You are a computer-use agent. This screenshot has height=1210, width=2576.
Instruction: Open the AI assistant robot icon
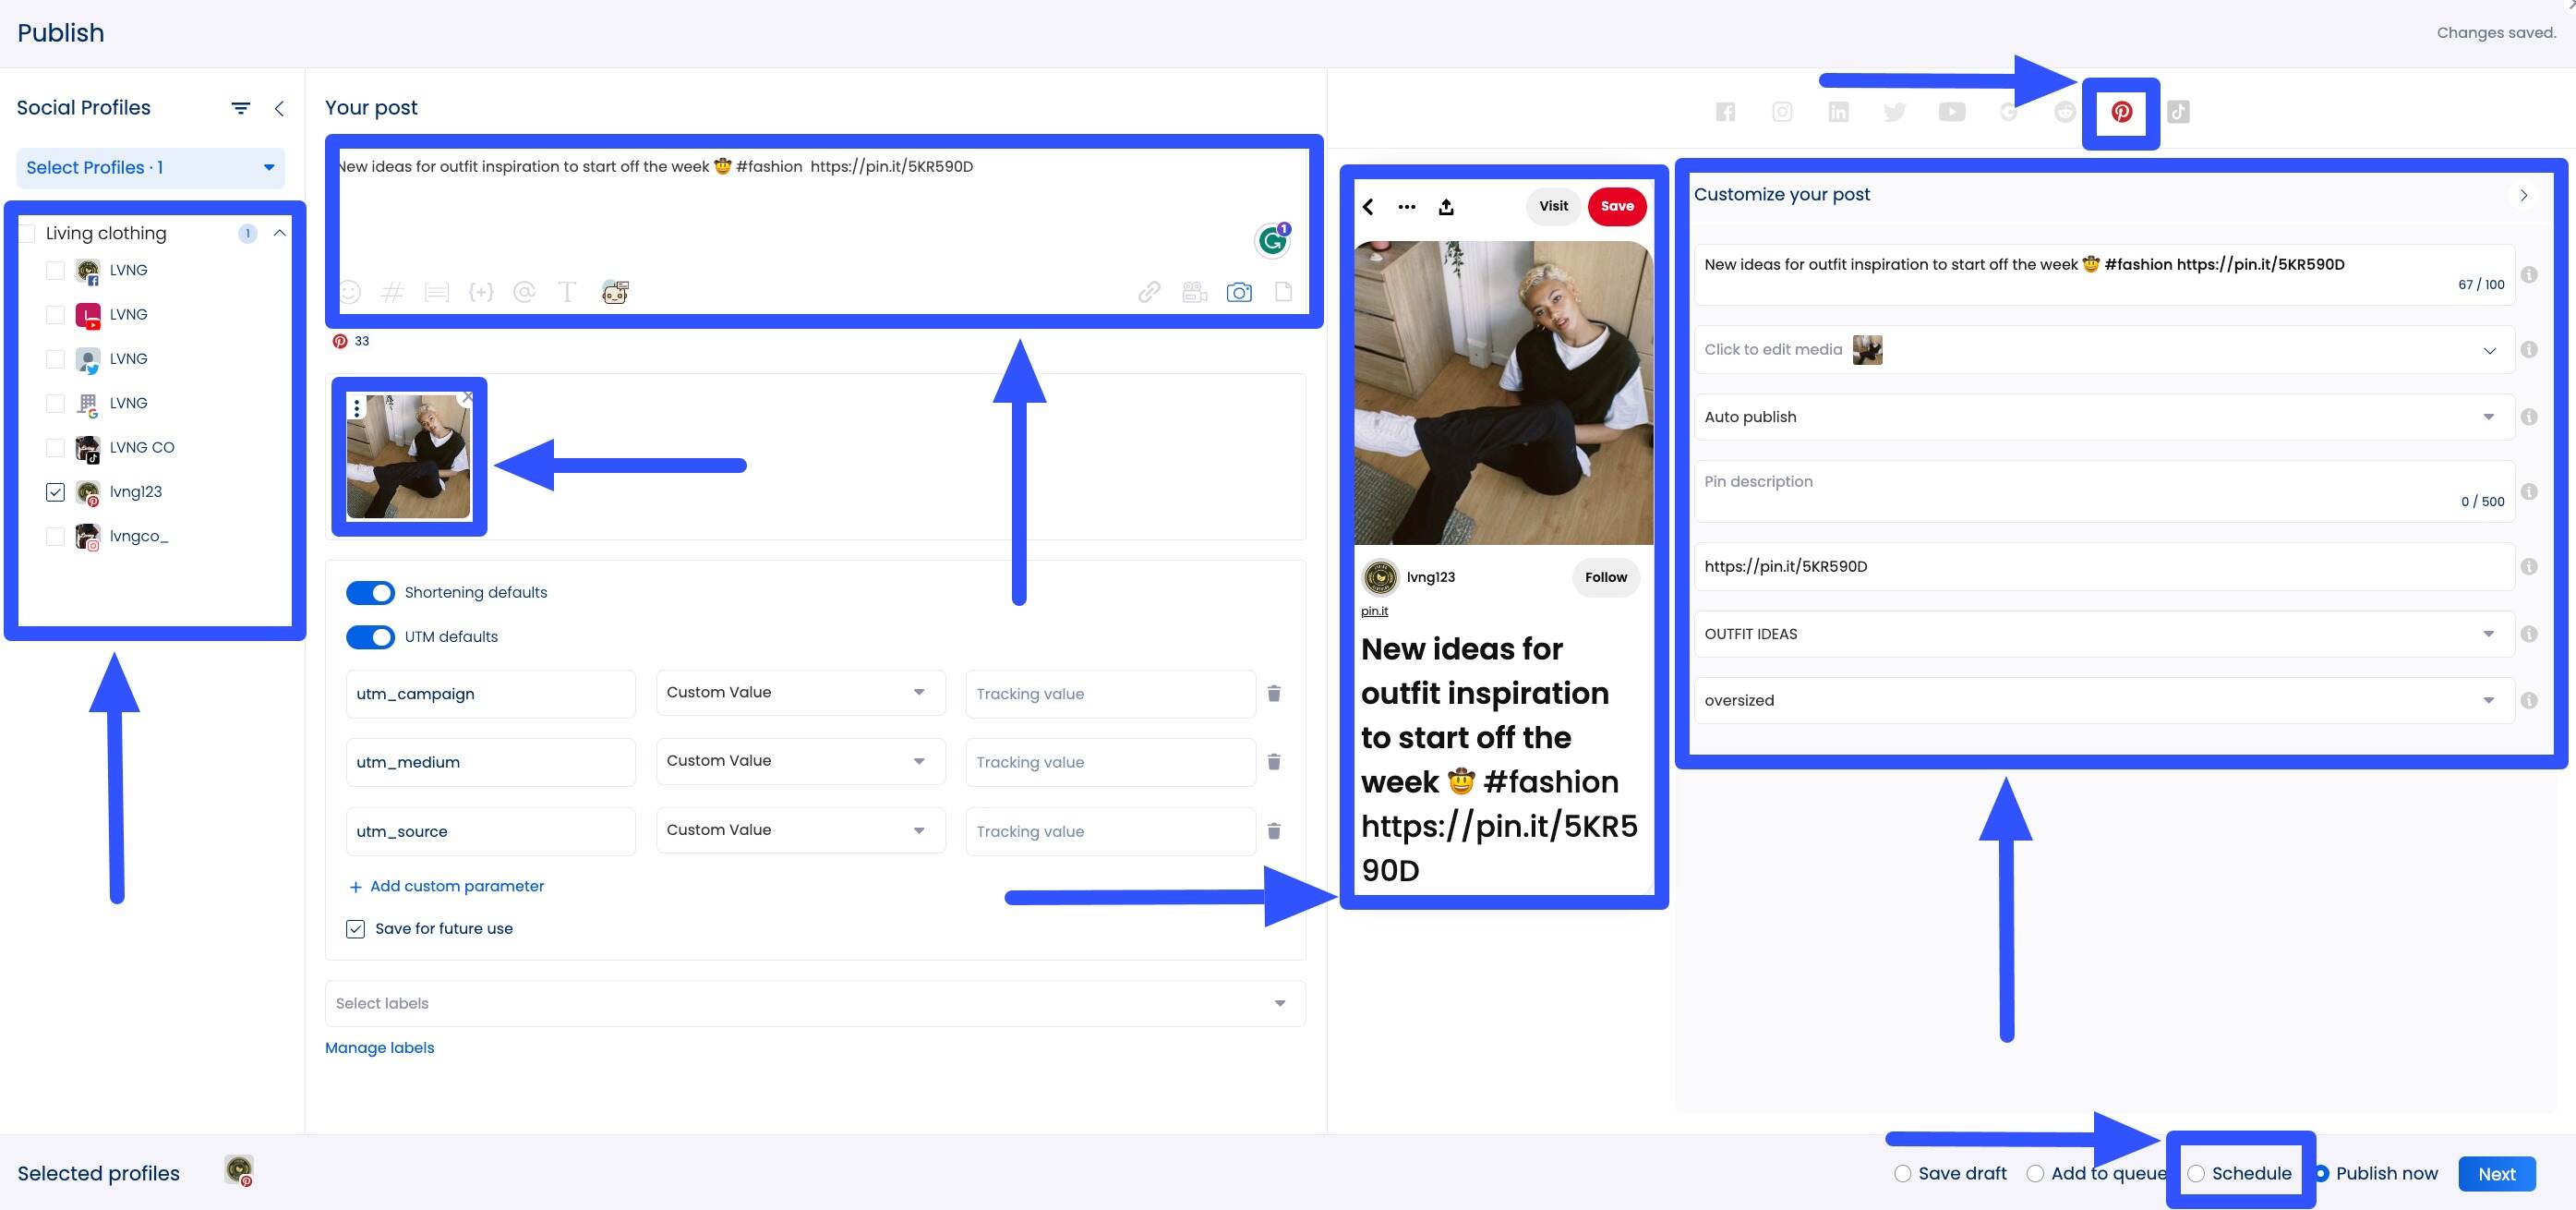tap(615, 292)
